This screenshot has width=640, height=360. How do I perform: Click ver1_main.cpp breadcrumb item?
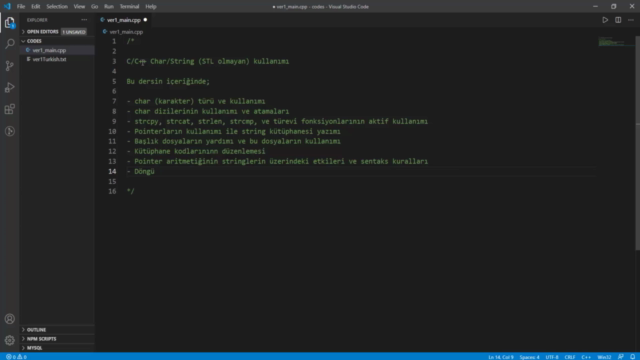click(126, 31)
